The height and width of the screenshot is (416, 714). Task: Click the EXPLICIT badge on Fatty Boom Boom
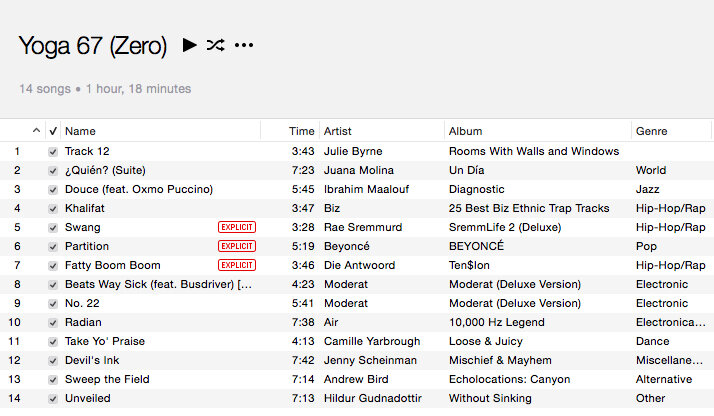click(237, 265)
